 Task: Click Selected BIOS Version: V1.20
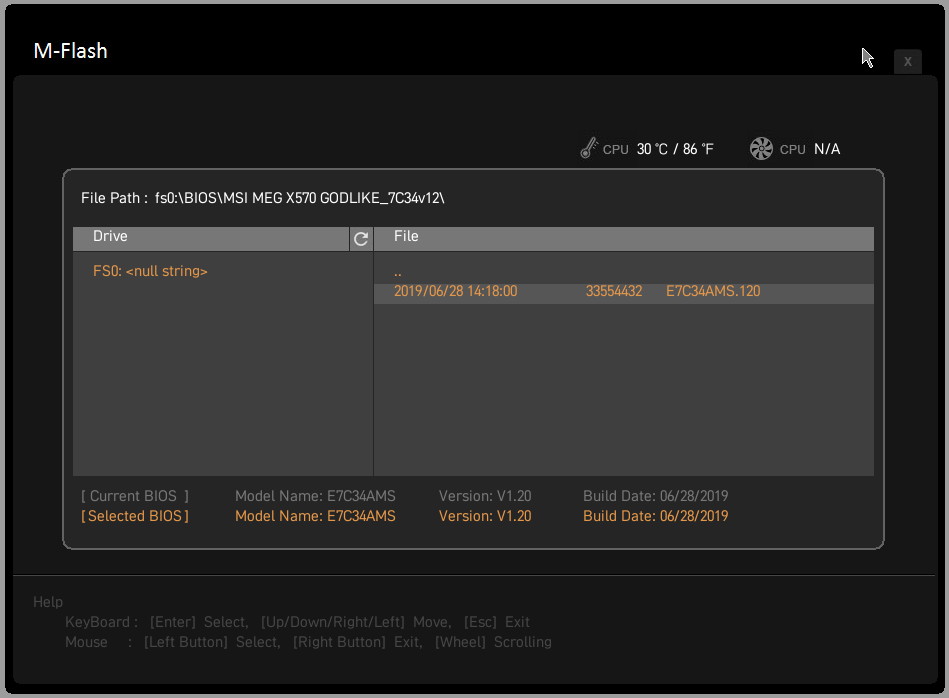485,516
